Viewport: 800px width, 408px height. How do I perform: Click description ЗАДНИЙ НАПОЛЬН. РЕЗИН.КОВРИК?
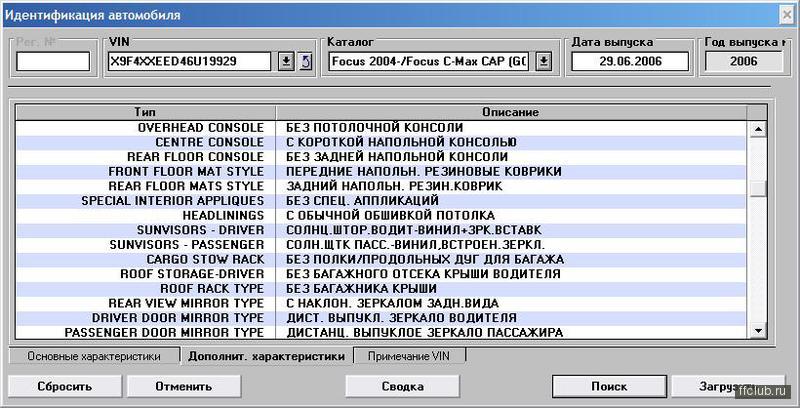(x=394, y=186)
